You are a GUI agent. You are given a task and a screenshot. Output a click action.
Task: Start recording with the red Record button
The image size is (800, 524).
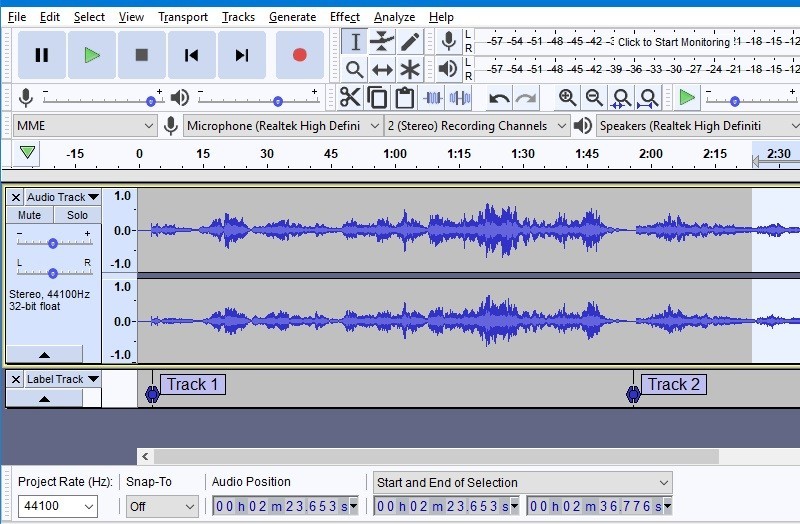[x=299, y=55]
